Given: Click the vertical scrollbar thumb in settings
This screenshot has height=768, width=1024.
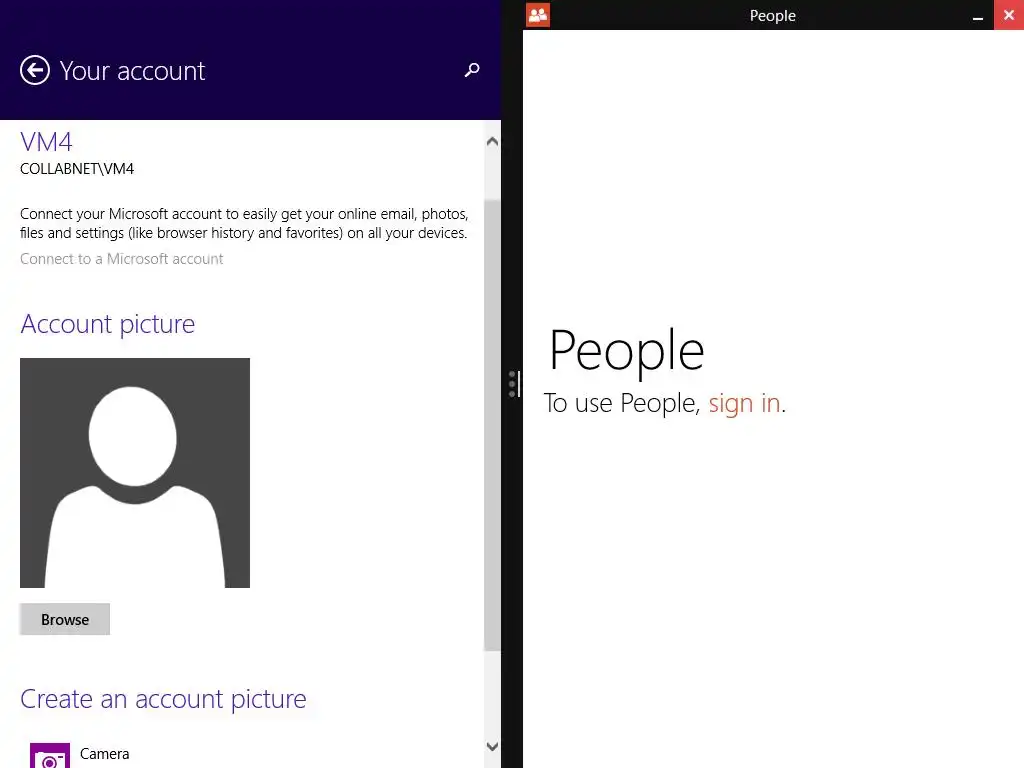Looking at the screenshot, I should point(492,425).
